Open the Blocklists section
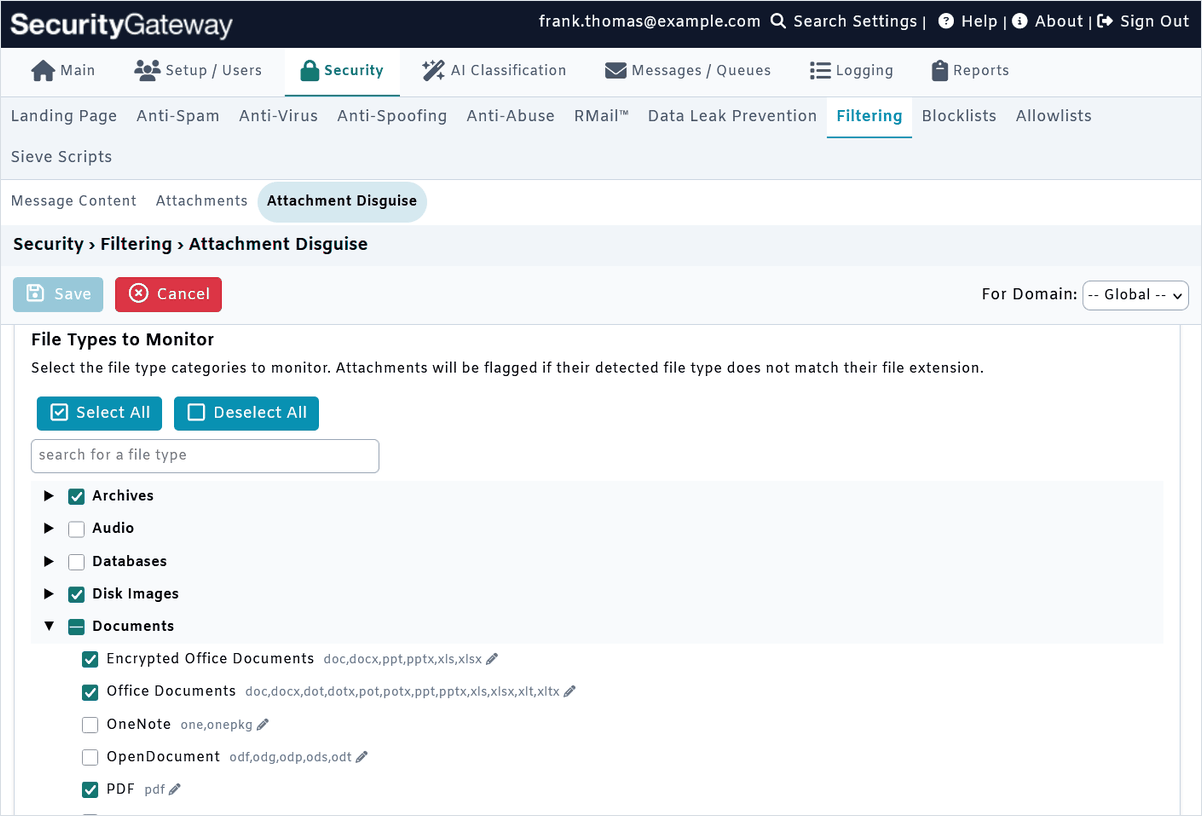Image resolution: width=1202 pixels, height=816 pixels. [959, 116]
